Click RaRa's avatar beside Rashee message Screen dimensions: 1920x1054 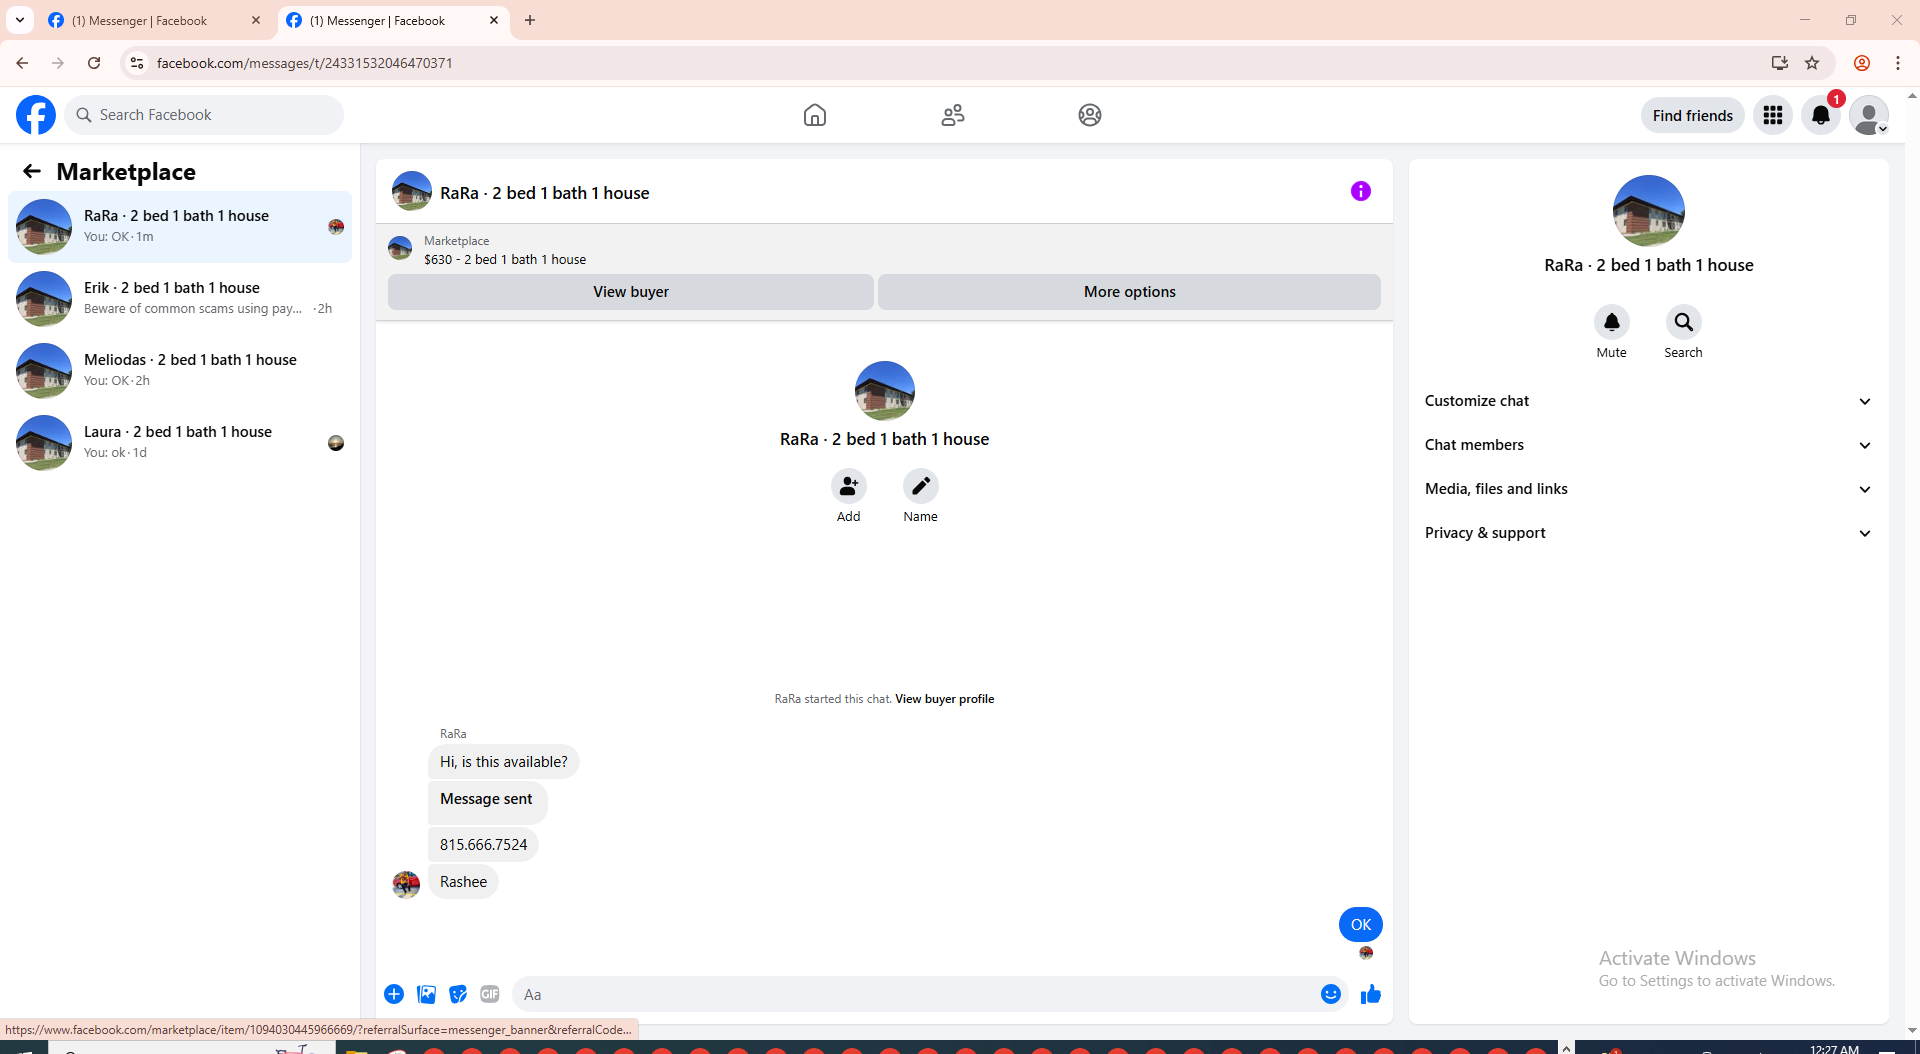[x=406, y=884]
